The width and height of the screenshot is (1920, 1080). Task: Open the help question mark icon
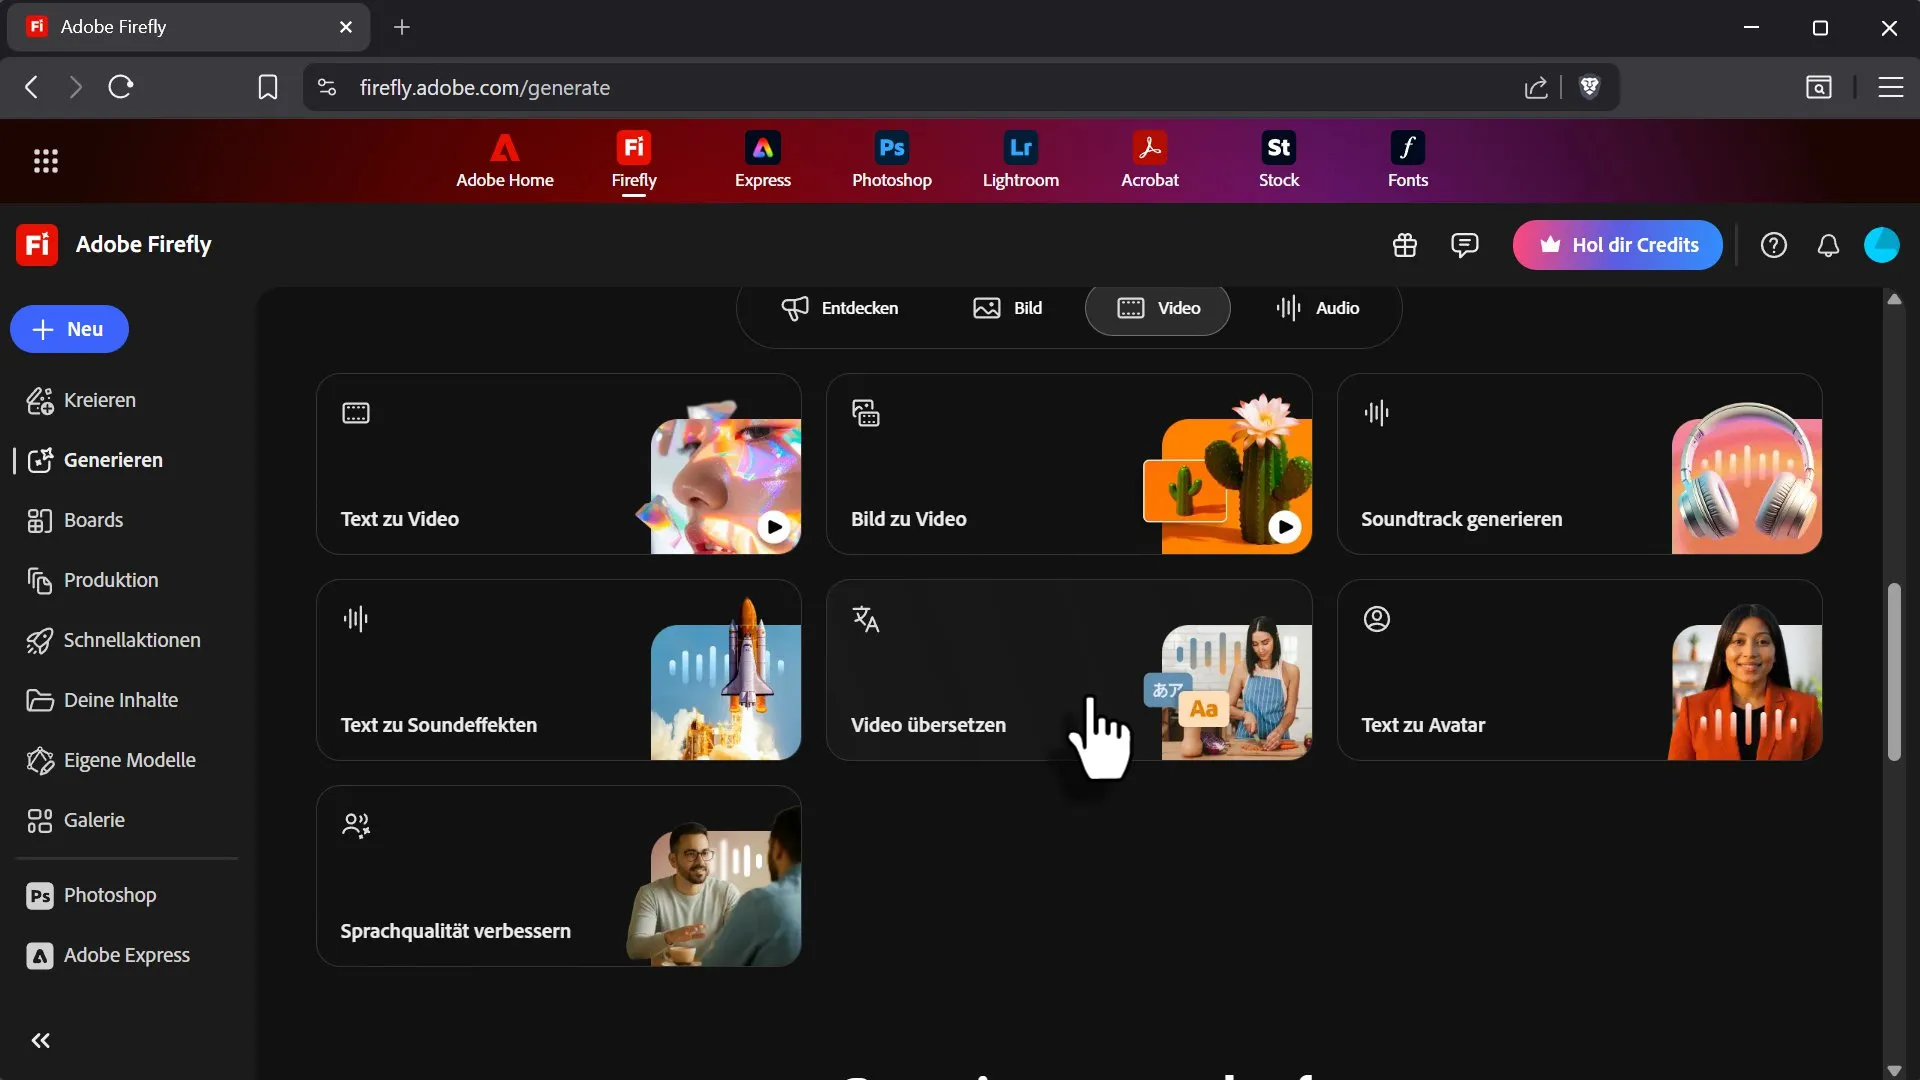click(x=1773, y=245)
